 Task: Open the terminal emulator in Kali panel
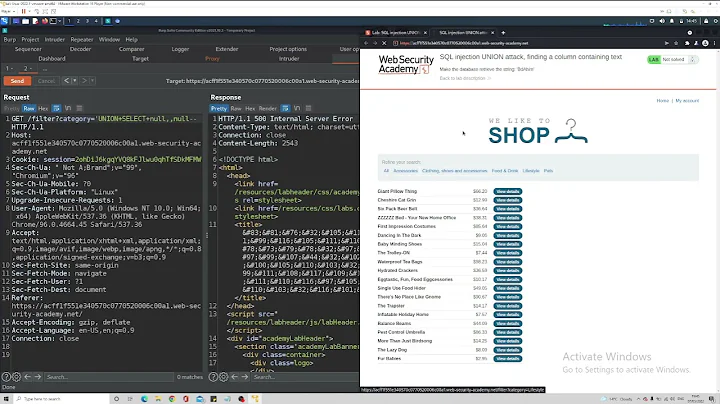[x=53, y=21]
